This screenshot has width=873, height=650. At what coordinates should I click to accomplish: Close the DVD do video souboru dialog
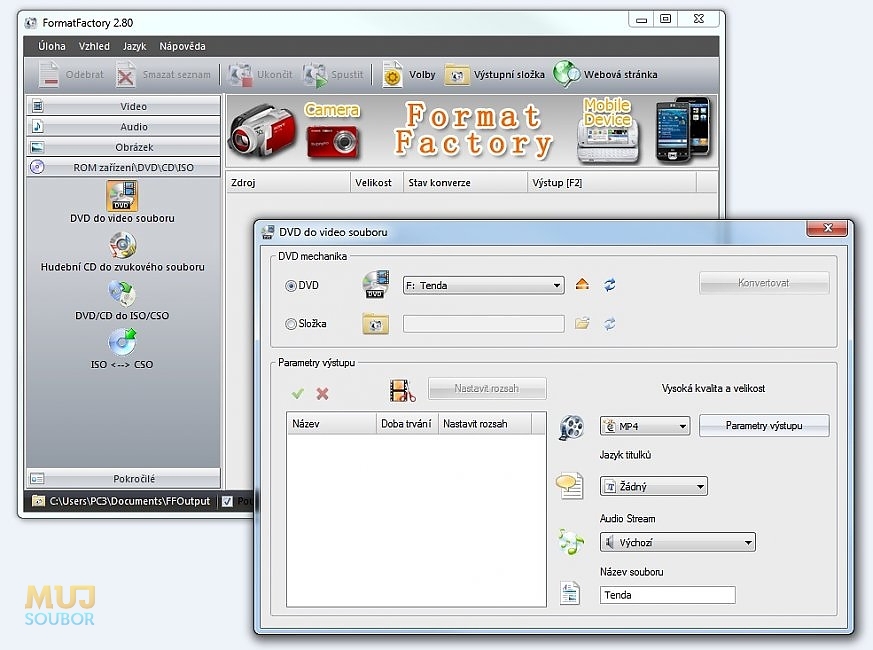(x=827, y=228)
